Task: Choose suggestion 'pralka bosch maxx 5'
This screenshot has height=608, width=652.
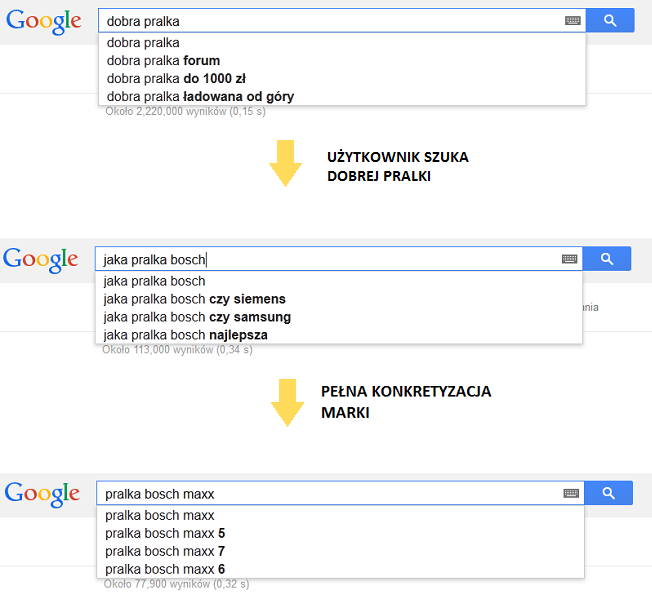Action: pyautogui.click(x=340, y=533)
